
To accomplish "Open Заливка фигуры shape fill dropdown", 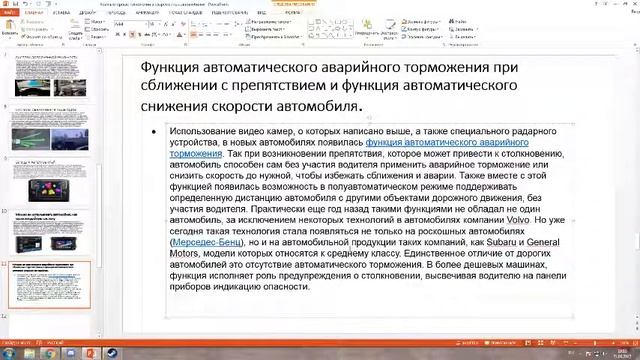I will (421, 21).
